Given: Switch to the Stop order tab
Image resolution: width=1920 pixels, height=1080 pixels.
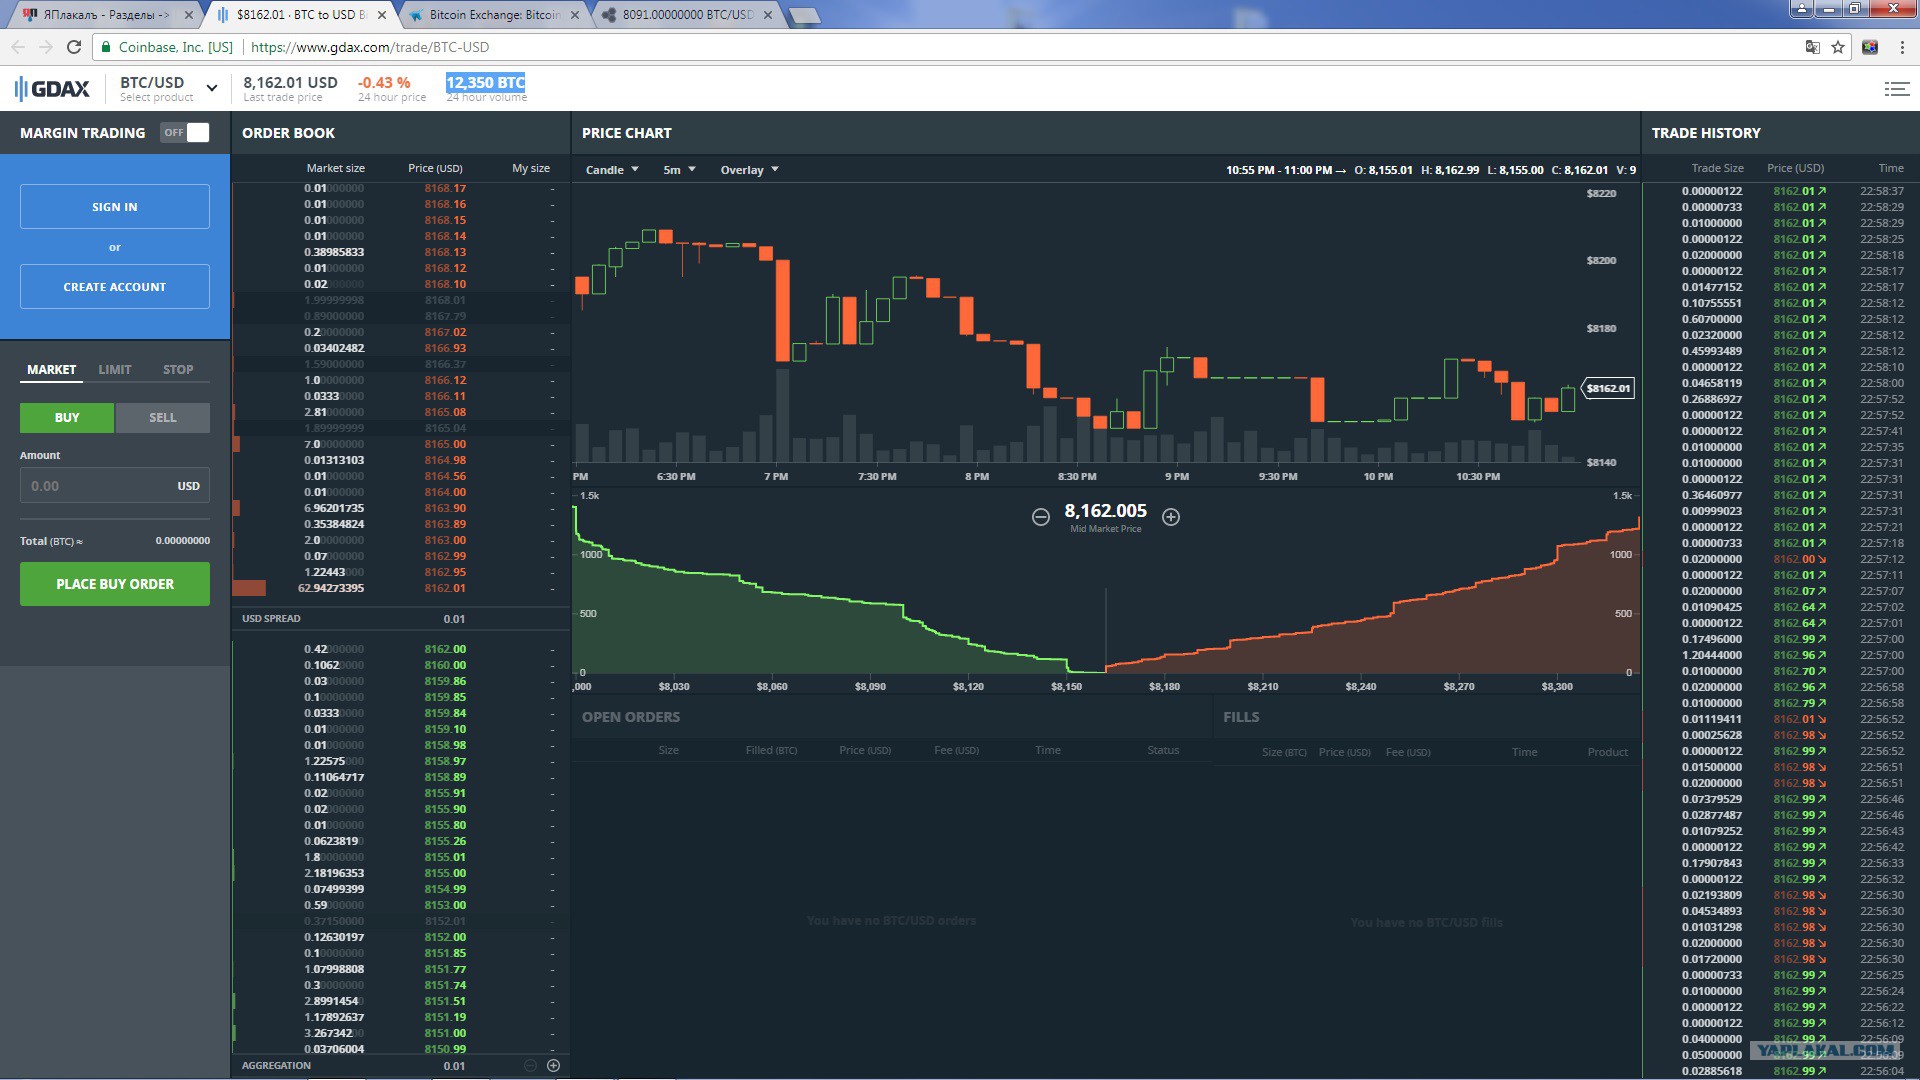Looking at the screenshot, I should click(178, 370).
